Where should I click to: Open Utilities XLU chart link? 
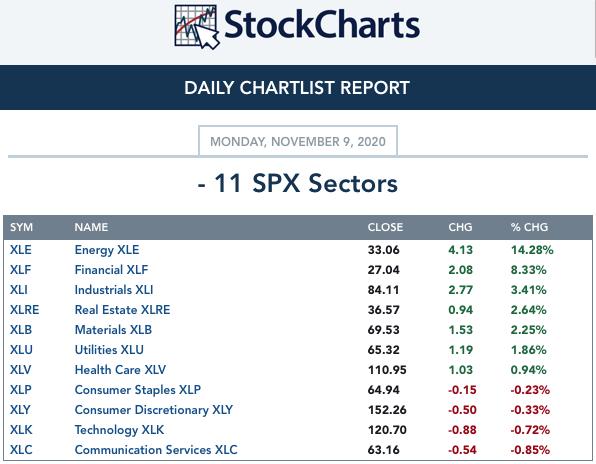[109, 350]
